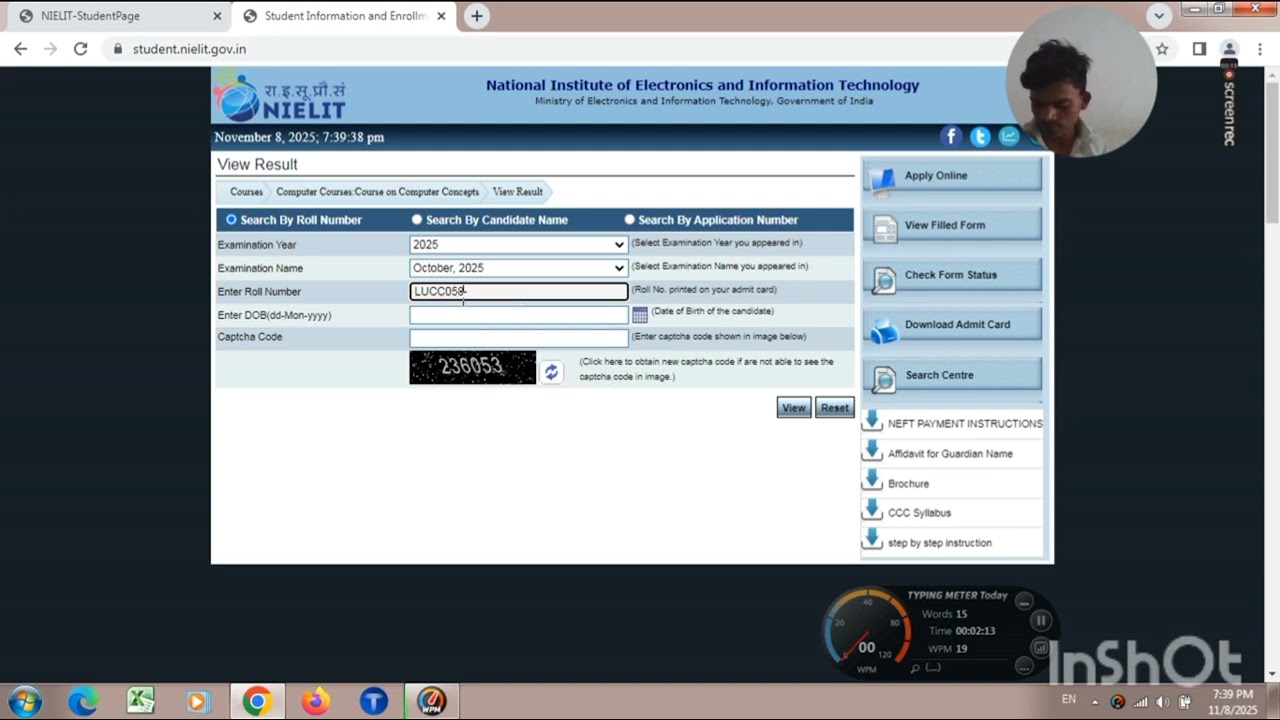Refresh the captcha code image
Image resolution: width=1280 pixels, height=720 pixels.
[551, 372]
